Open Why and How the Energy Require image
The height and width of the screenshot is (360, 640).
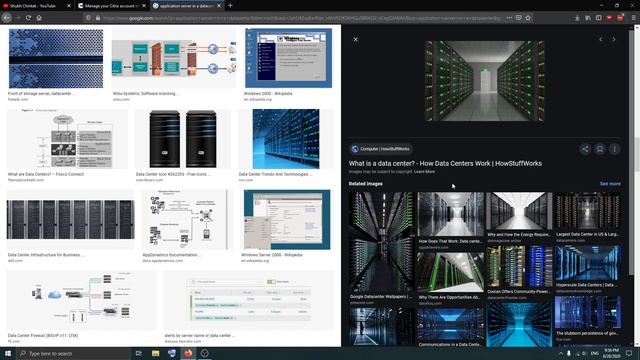click(519, 211)
